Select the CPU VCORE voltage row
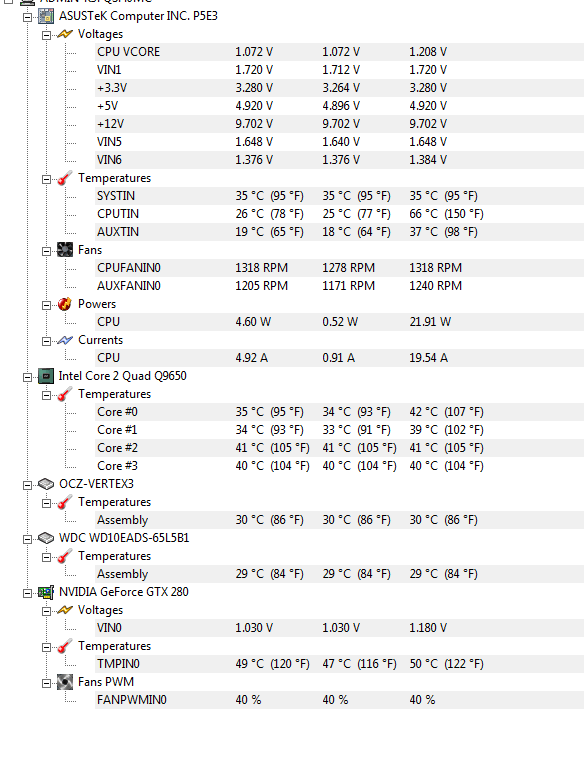The width and height of the screenshot is (584, 780). coord(339,52)
